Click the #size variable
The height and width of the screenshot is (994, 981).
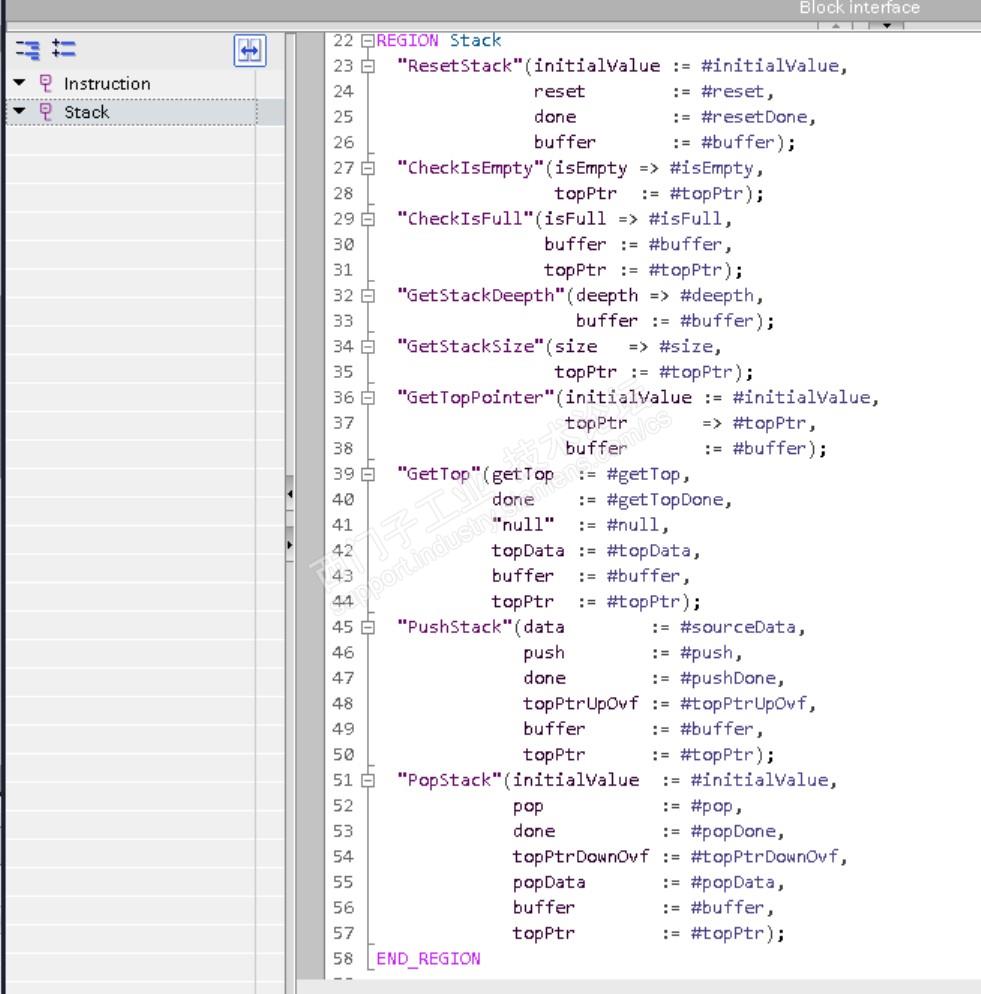tap(685, 346)
